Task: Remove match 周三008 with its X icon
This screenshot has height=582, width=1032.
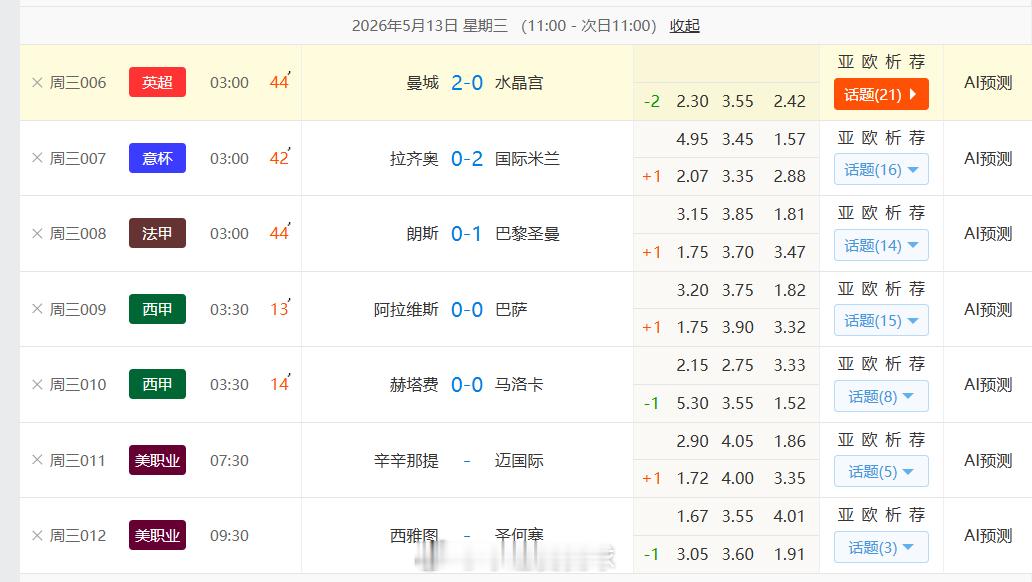Action: 38,233
